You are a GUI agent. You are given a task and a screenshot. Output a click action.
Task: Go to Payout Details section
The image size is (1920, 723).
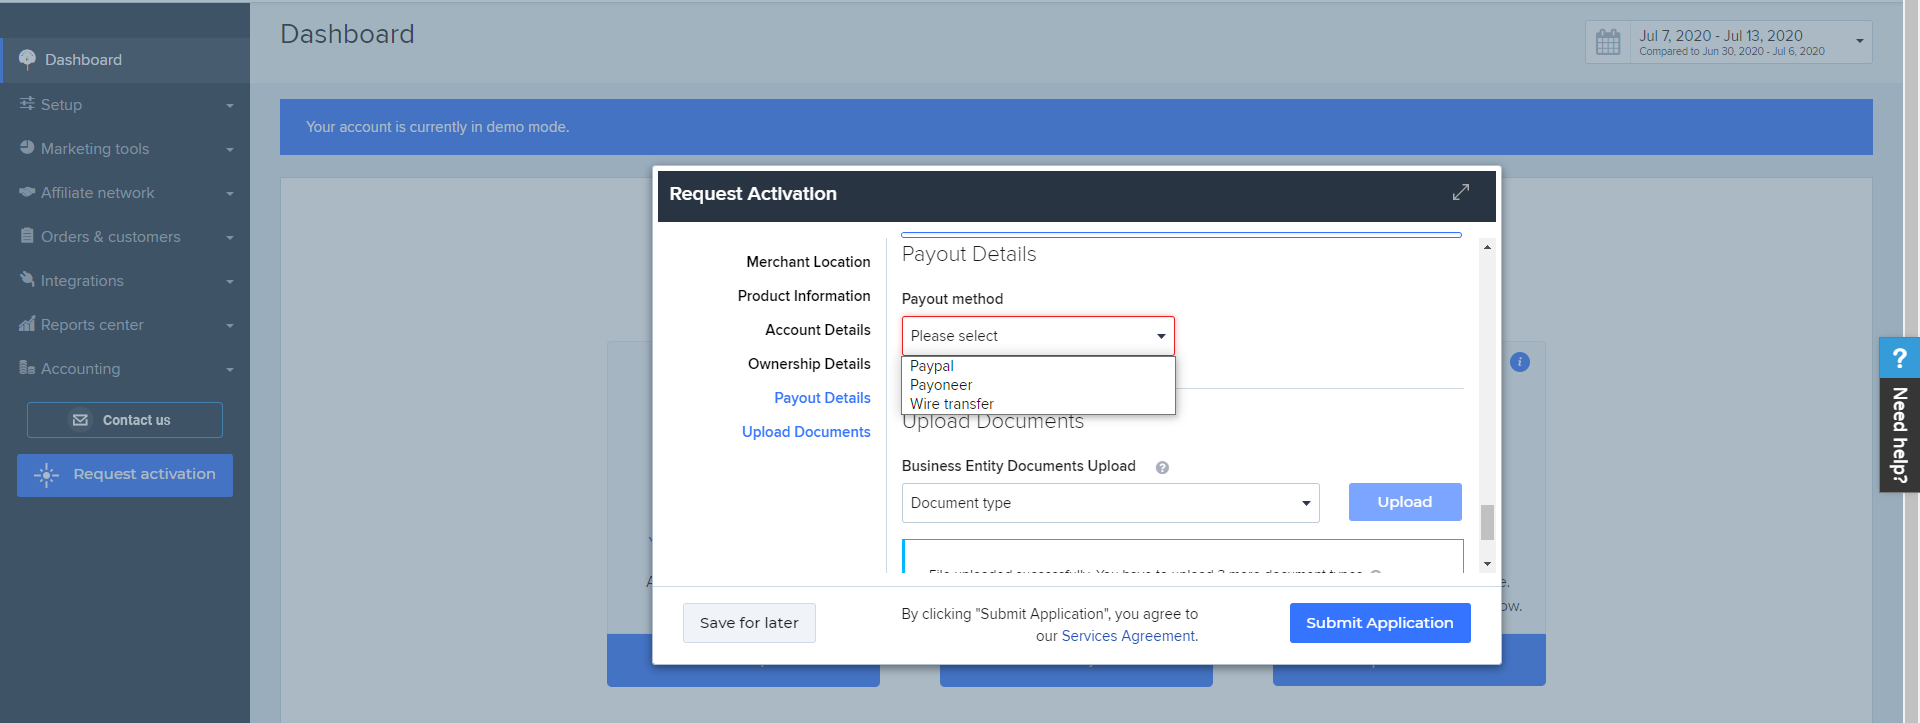coord(822,398)
